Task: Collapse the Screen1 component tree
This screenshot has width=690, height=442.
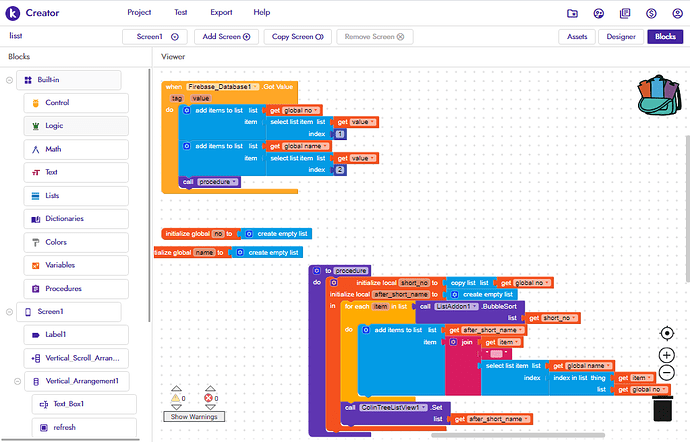Action: [9, 312]
